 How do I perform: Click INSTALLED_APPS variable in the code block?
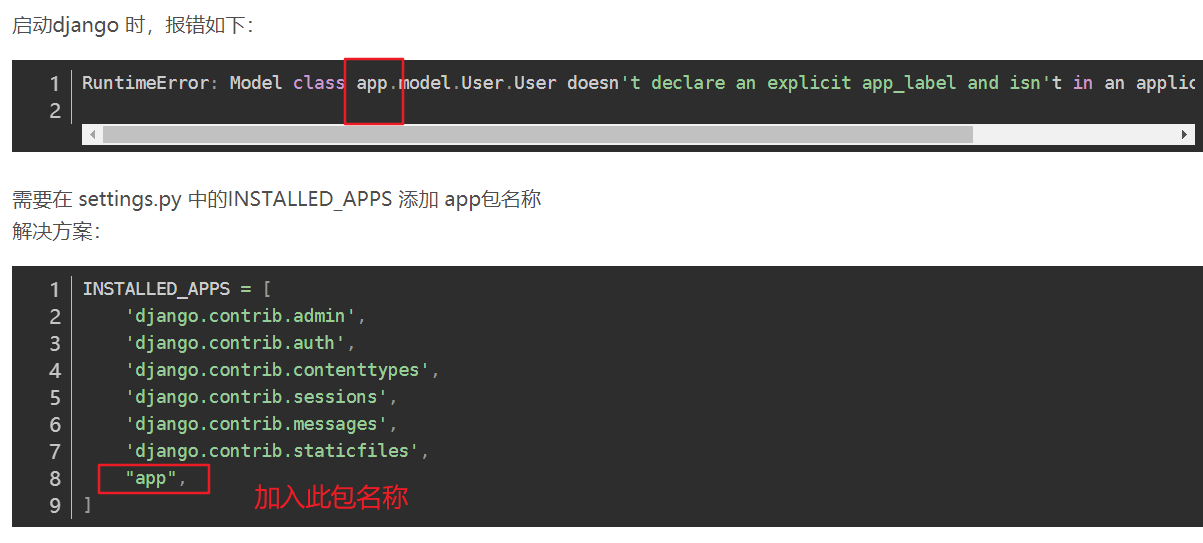[x=155, y=289]
